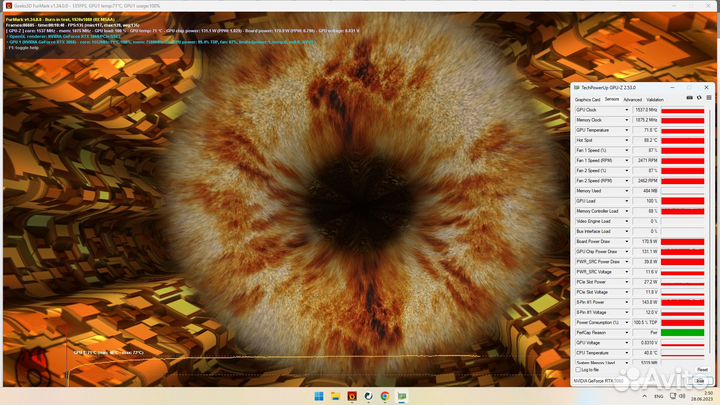Click the GPU-Z screenshot camera icon

pyautogui.click(x=688, y=99)
